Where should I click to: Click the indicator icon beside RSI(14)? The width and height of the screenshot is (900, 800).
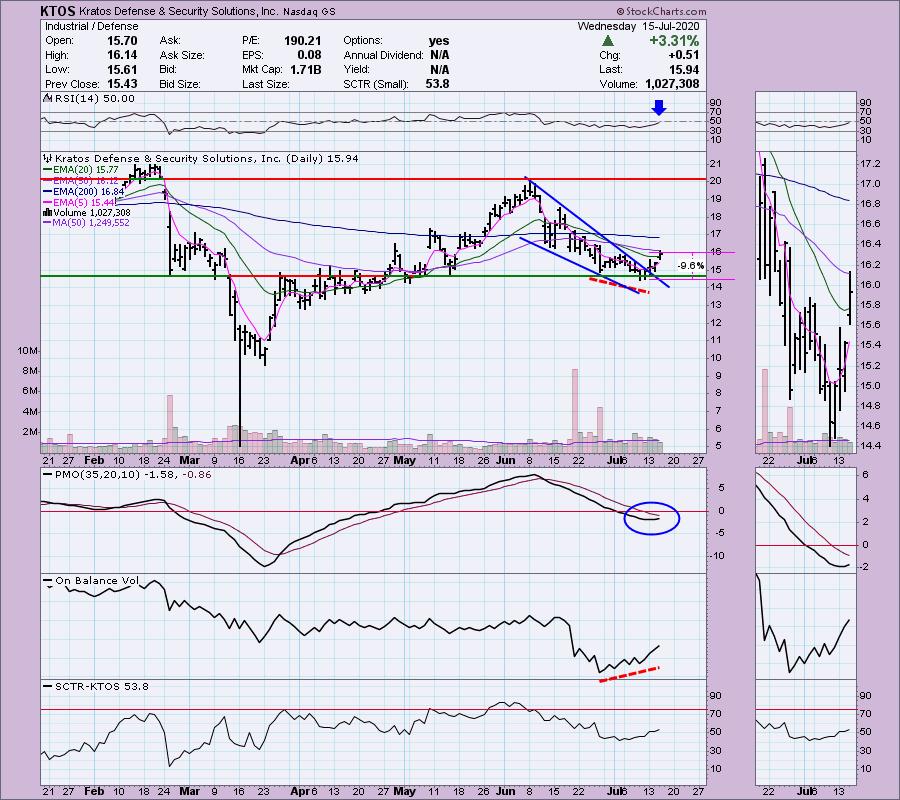coord(46,99)
